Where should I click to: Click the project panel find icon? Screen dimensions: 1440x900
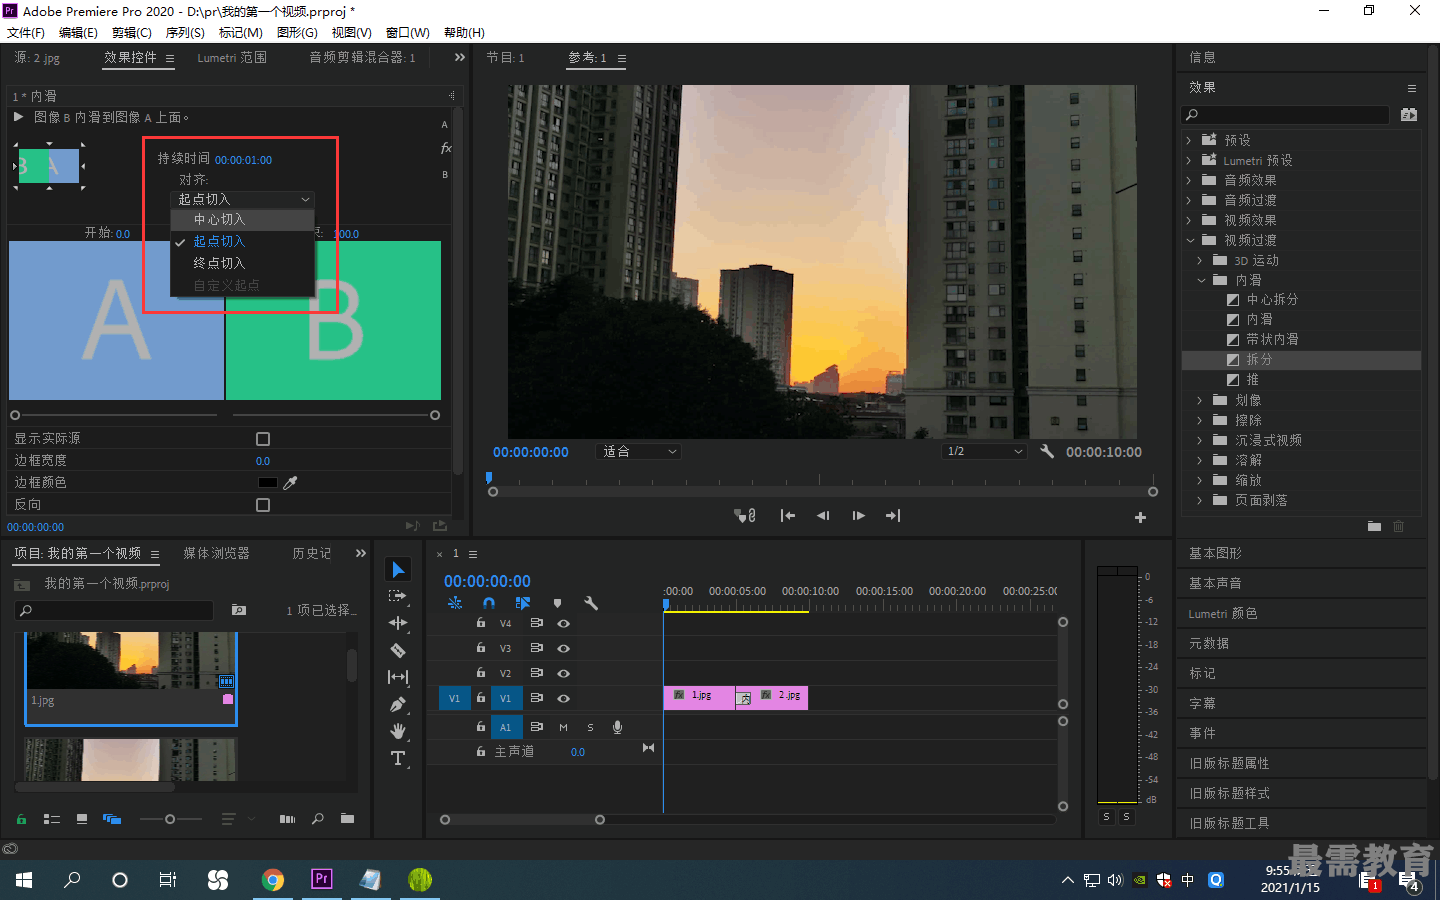click(x=318, y=819)
